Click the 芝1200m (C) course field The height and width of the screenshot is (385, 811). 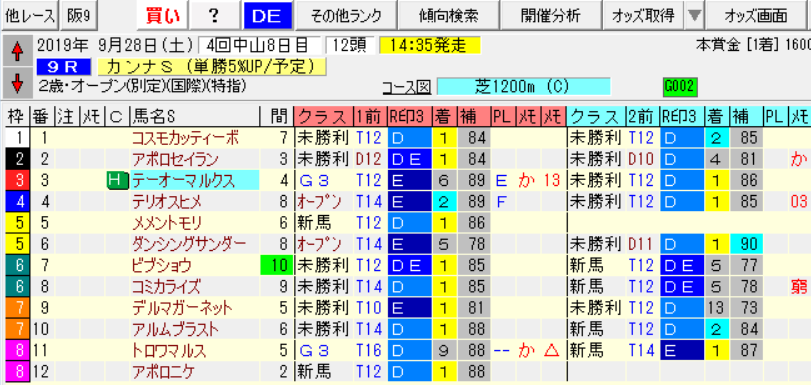[523, 87]
